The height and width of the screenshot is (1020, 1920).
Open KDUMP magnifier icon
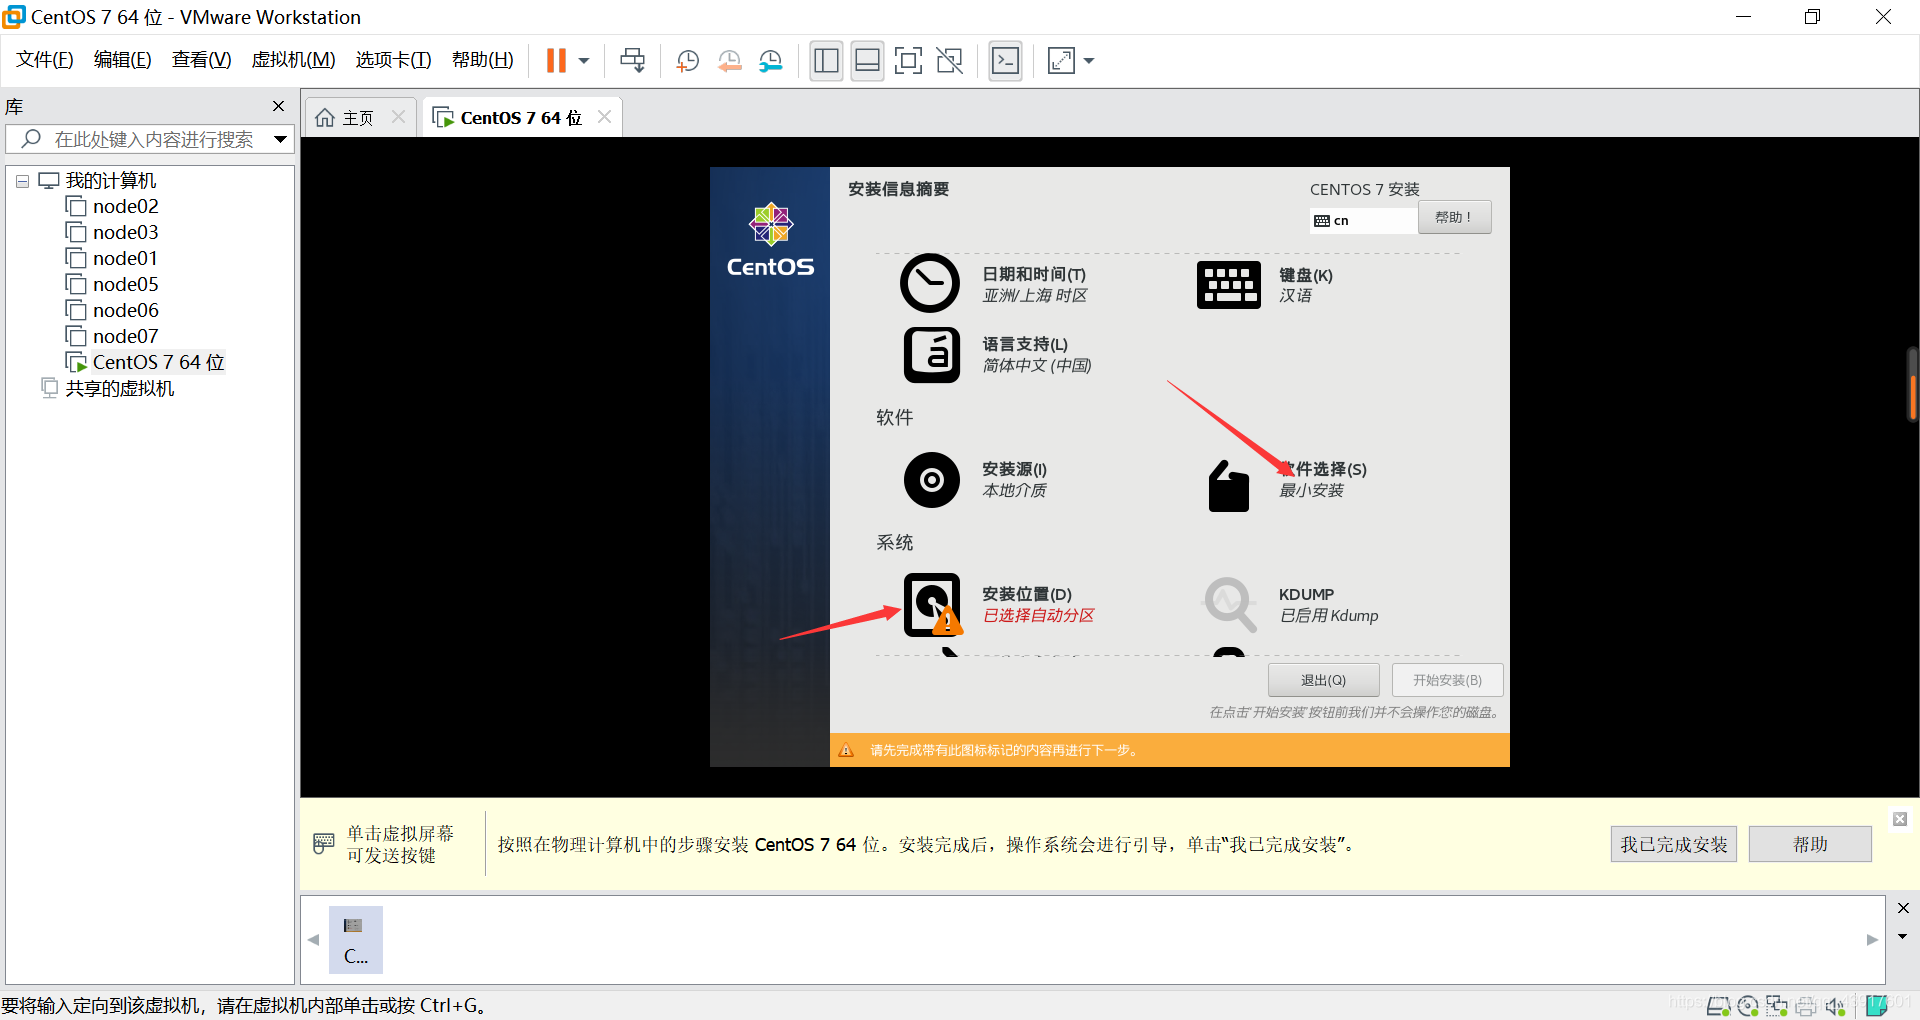coord(1230,604)
